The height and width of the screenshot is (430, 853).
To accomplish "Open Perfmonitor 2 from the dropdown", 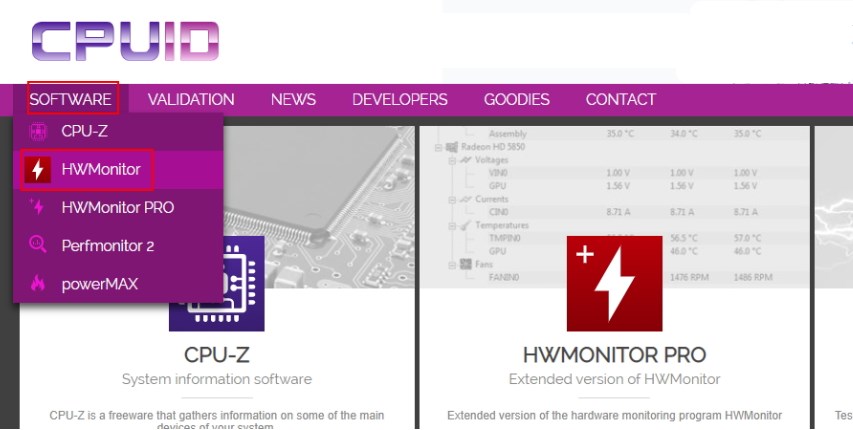I will pos(118,245).
